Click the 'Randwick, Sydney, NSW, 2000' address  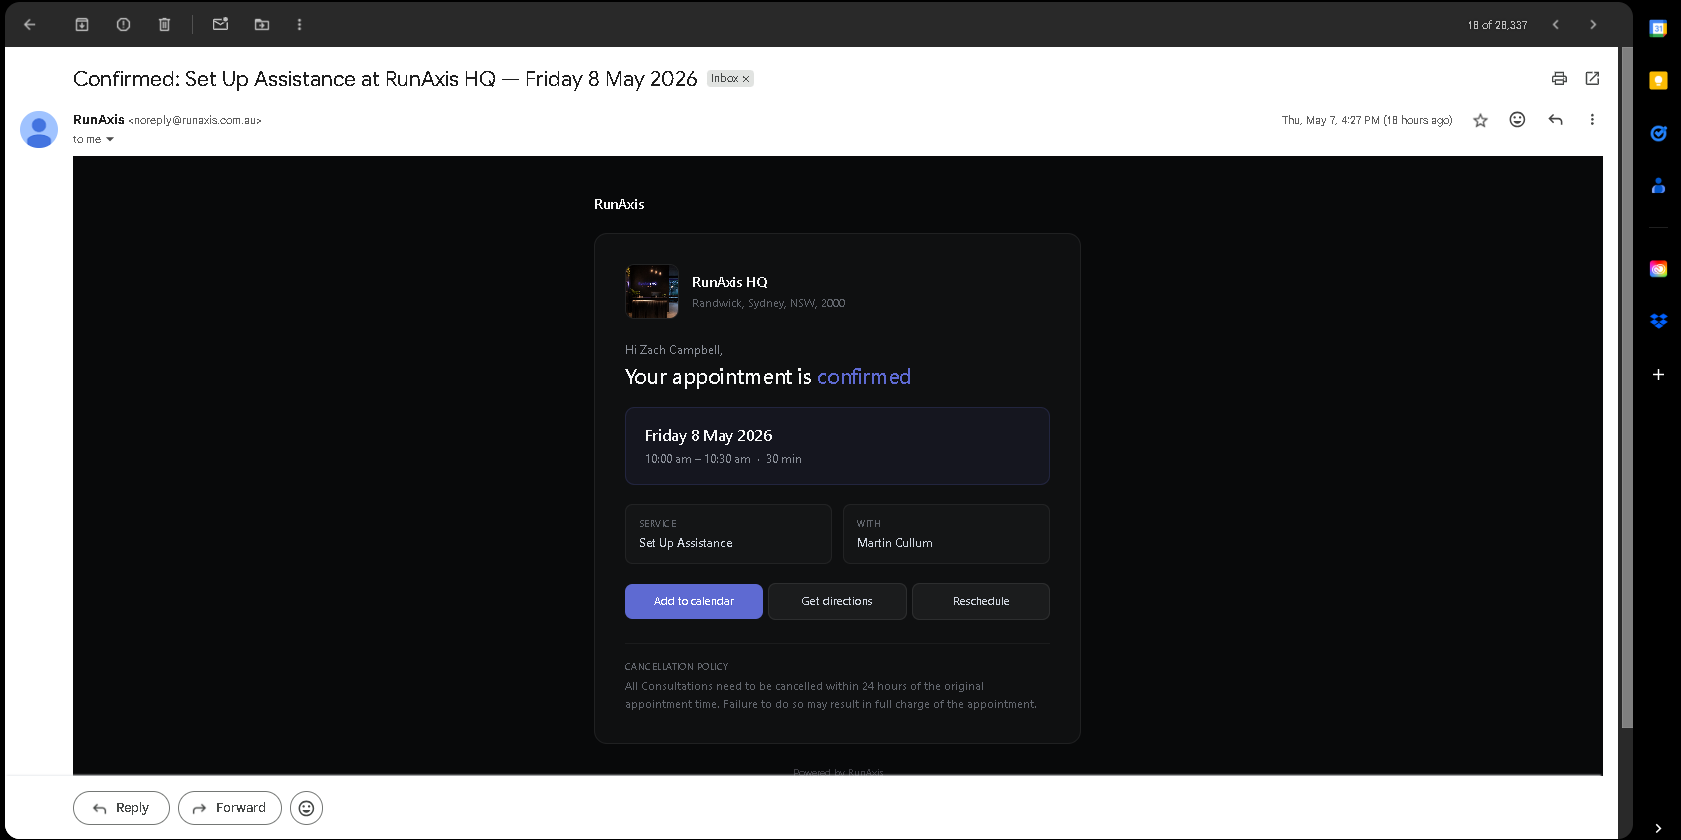click(x=768, y=303)
